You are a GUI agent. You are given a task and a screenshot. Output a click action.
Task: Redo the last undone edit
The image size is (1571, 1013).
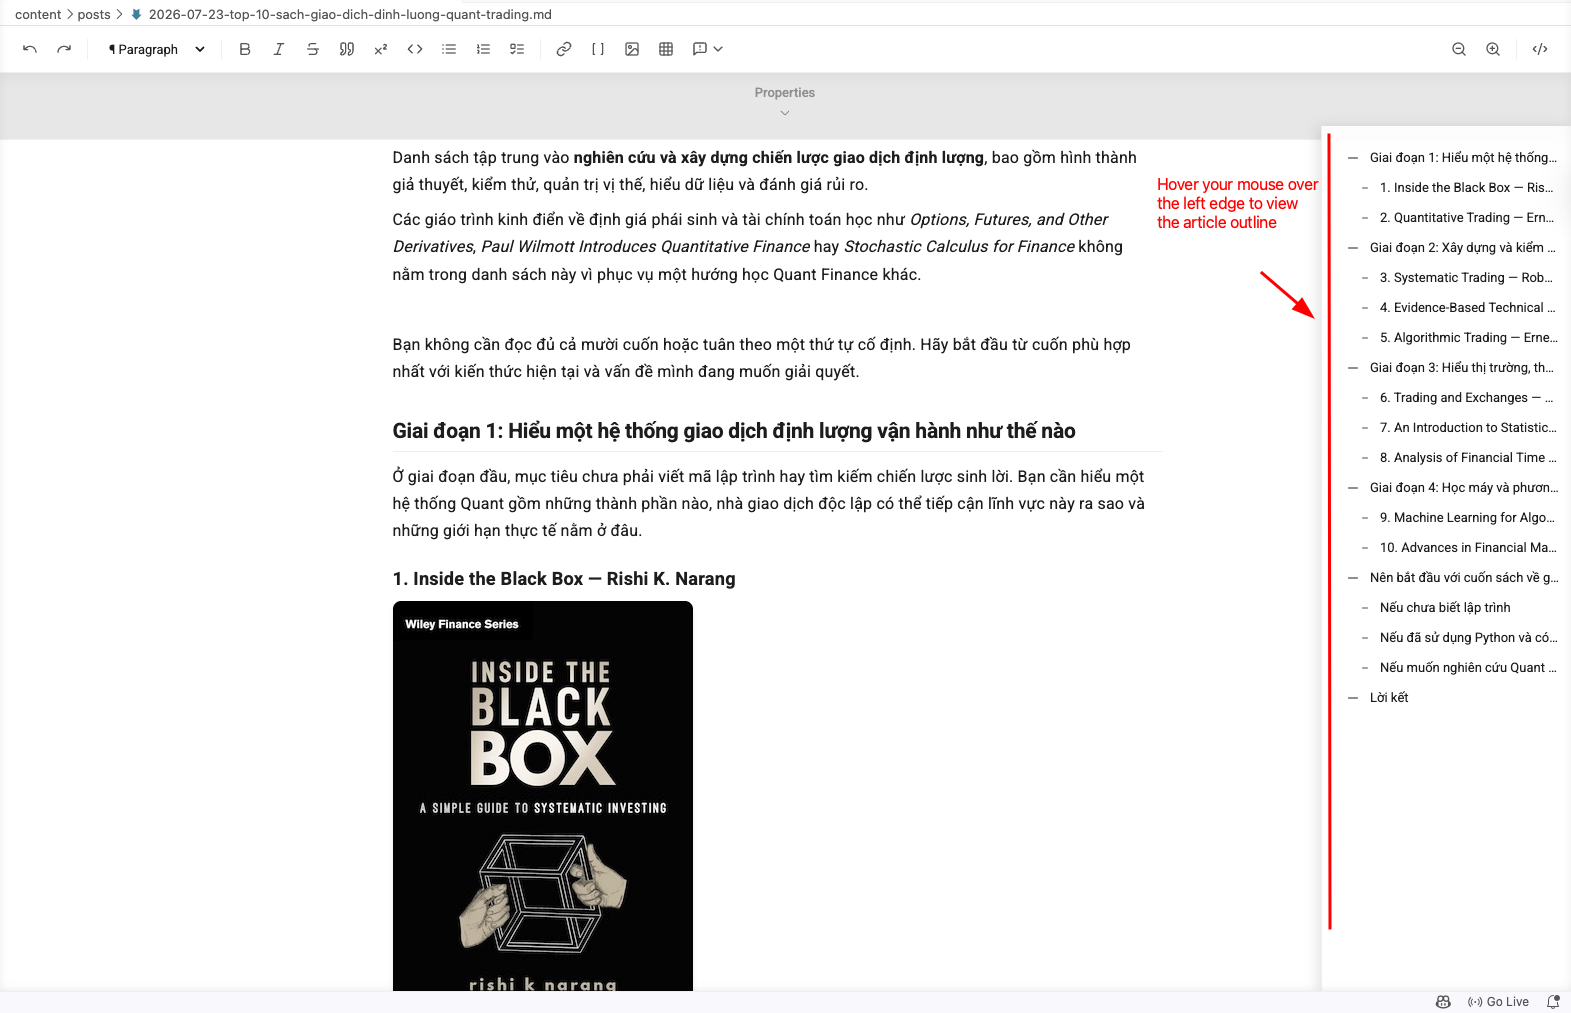tap(64, 49)
